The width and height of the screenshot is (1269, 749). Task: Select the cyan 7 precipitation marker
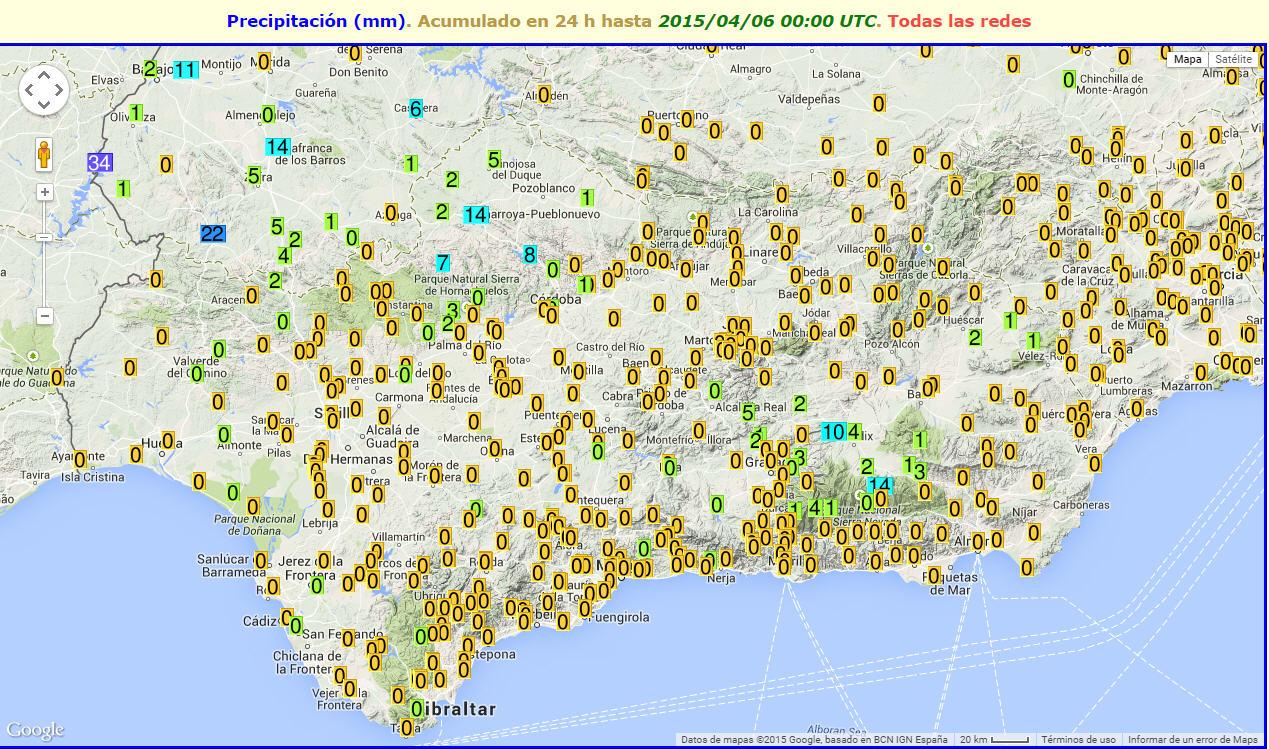pos(442,263)
